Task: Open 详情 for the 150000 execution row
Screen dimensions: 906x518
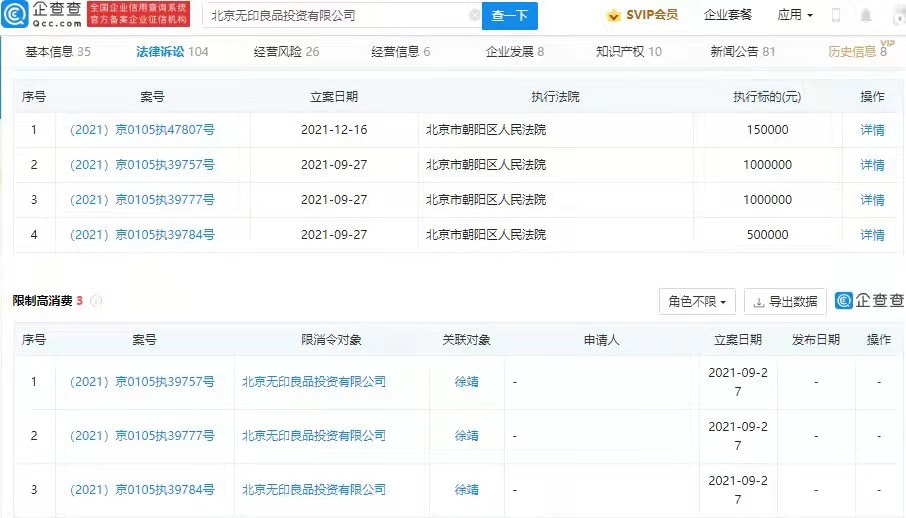Action: (872, 130)
